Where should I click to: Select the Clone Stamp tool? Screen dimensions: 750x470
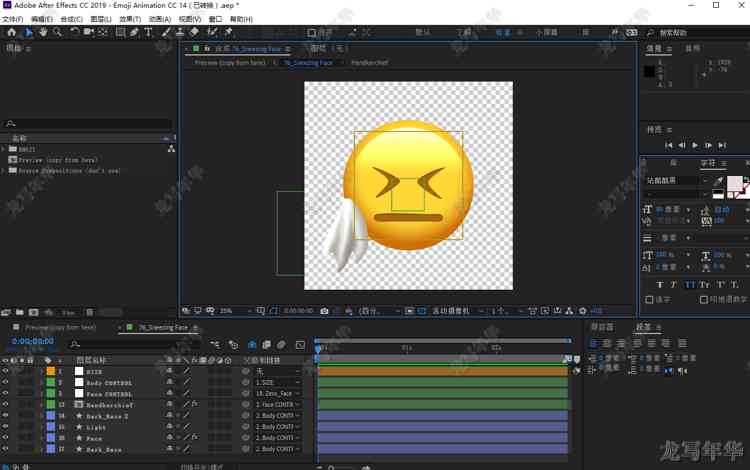point(180,32)
